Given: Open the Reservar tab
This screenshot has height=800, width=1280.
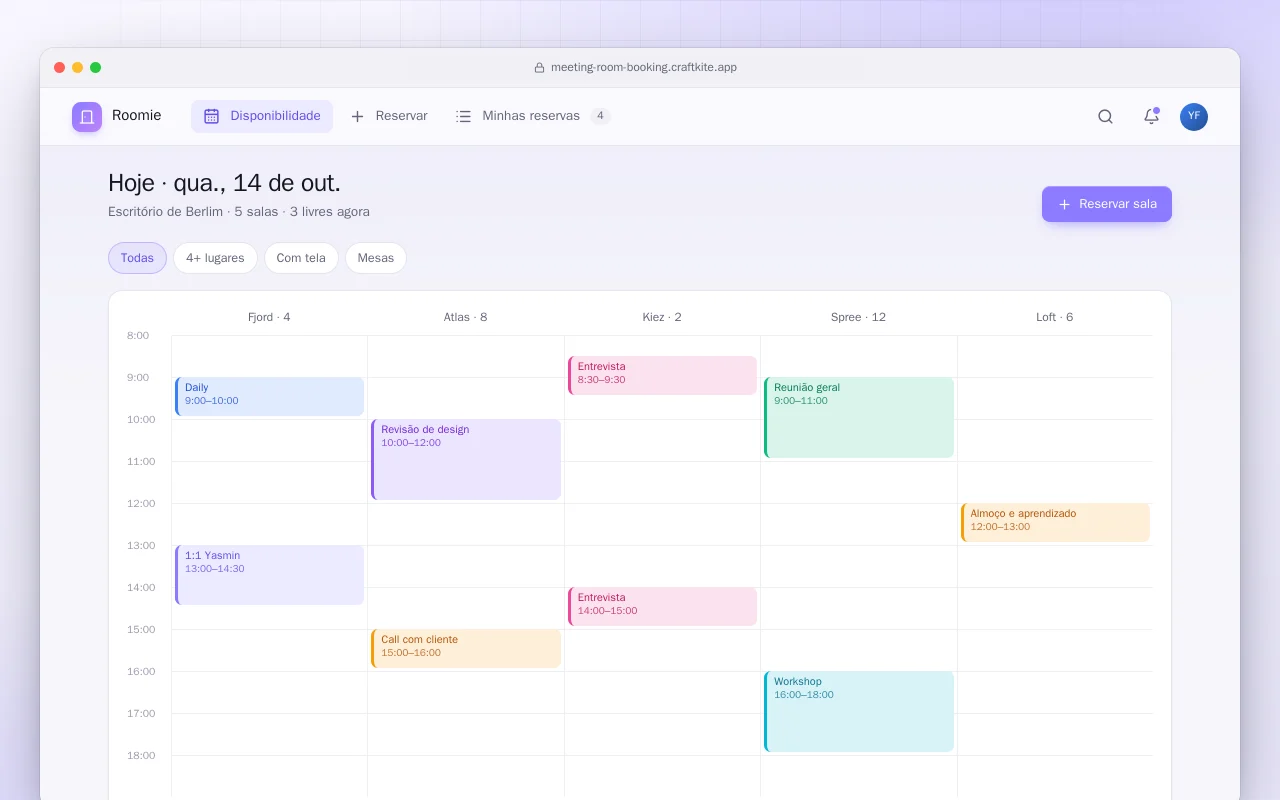Looking at the screenshot, I should pos(389,116).
